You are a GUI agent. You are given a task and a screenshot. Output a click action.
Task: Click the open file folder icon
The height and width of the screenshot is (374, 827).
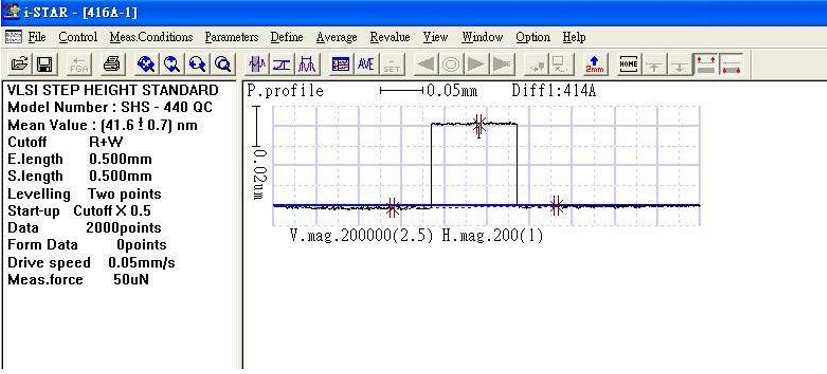click(x=19, y=64)
